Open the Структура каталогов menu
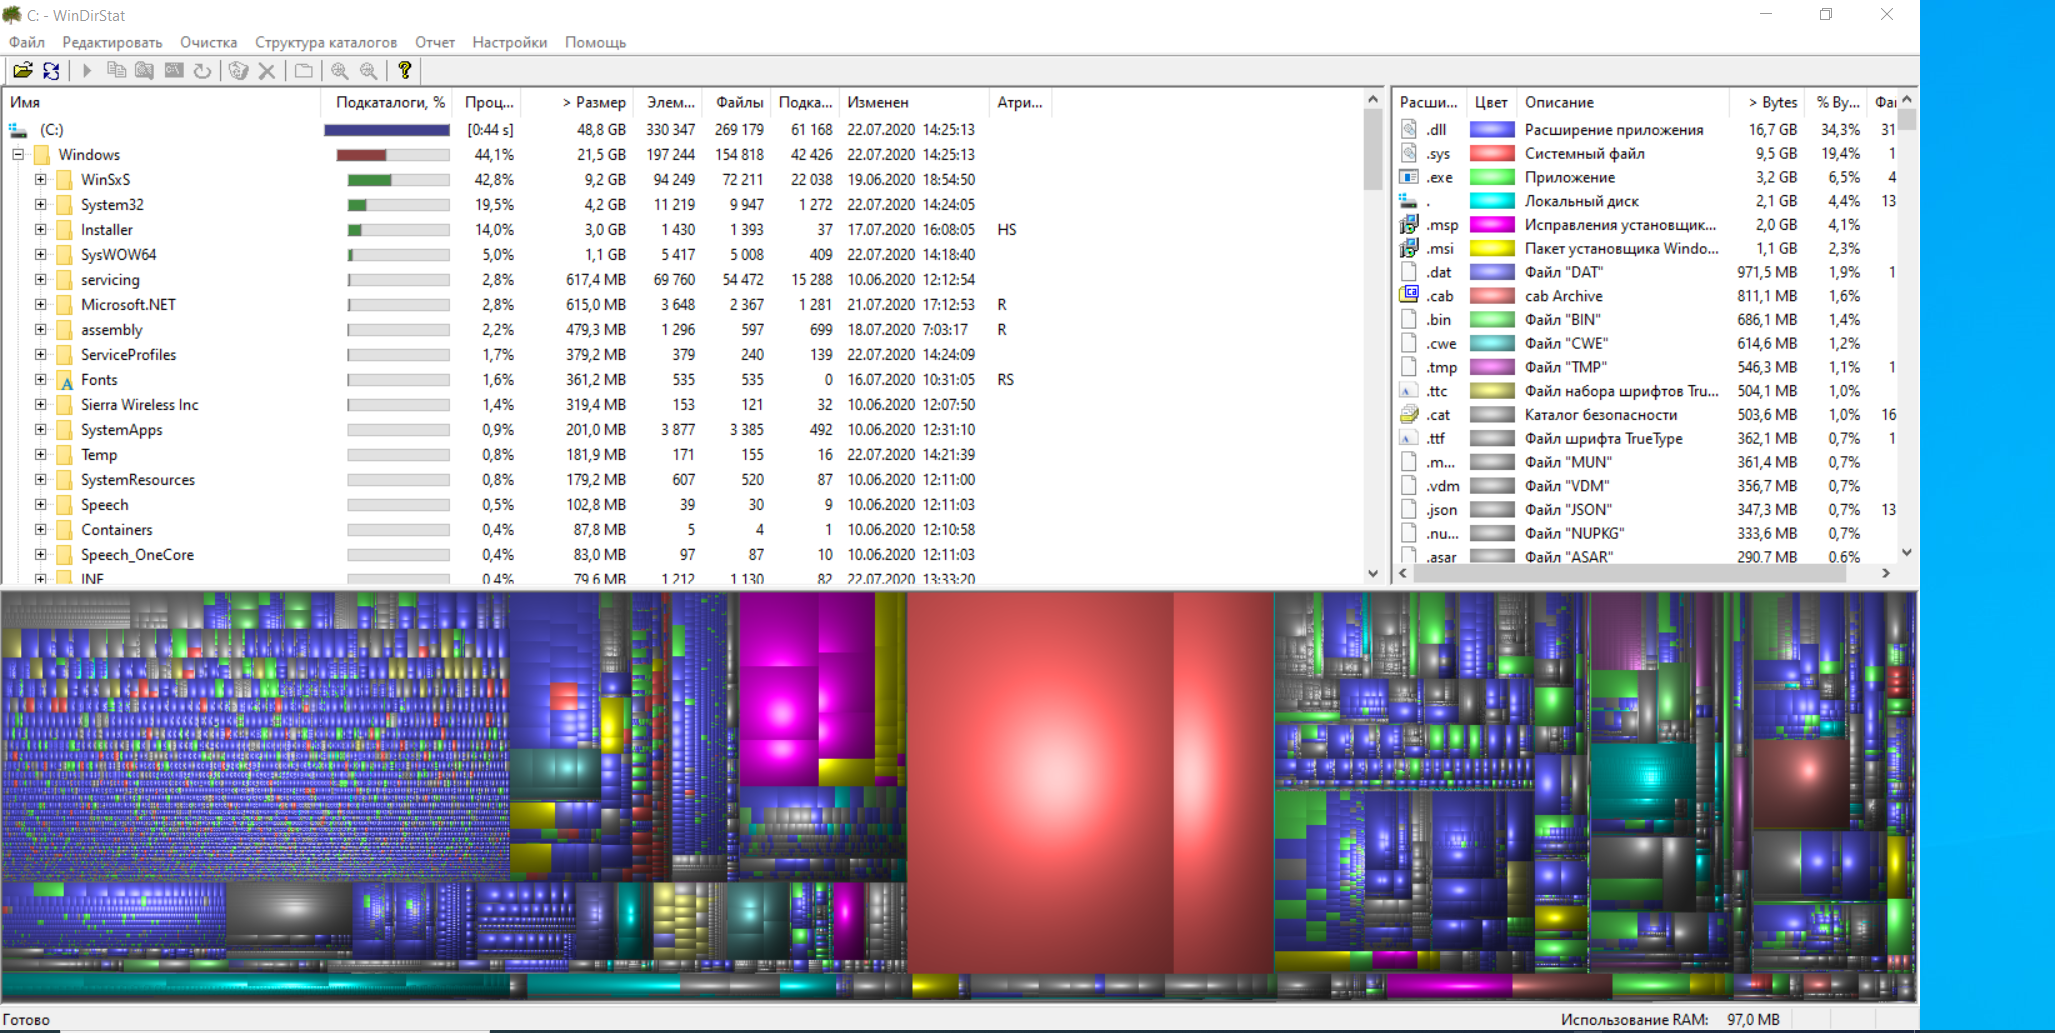Screen dimensions: 2055x1033 [326, 42]
